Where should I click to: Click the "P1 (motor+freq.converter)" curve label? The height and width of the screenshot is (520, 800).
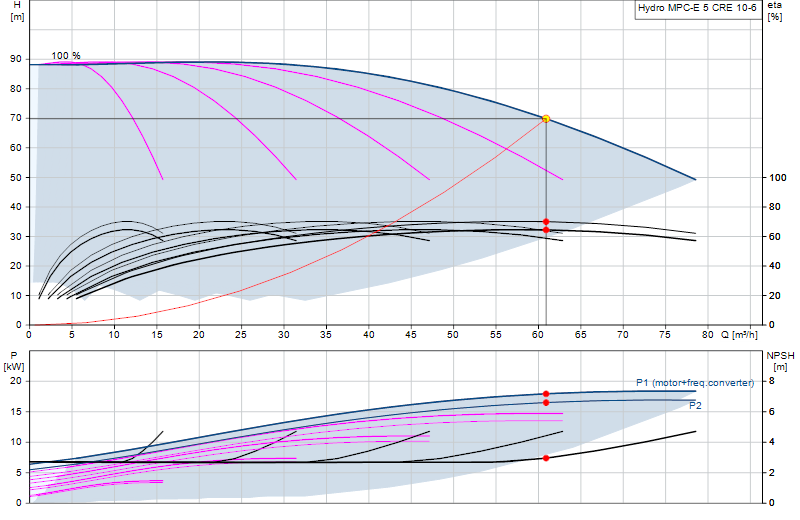click(695, 383)
